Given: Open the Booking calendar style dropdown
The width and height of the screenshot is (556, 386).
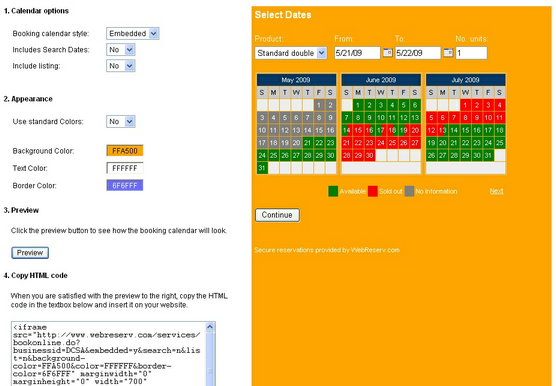Looking at the screenshot, I should (133, 33).
